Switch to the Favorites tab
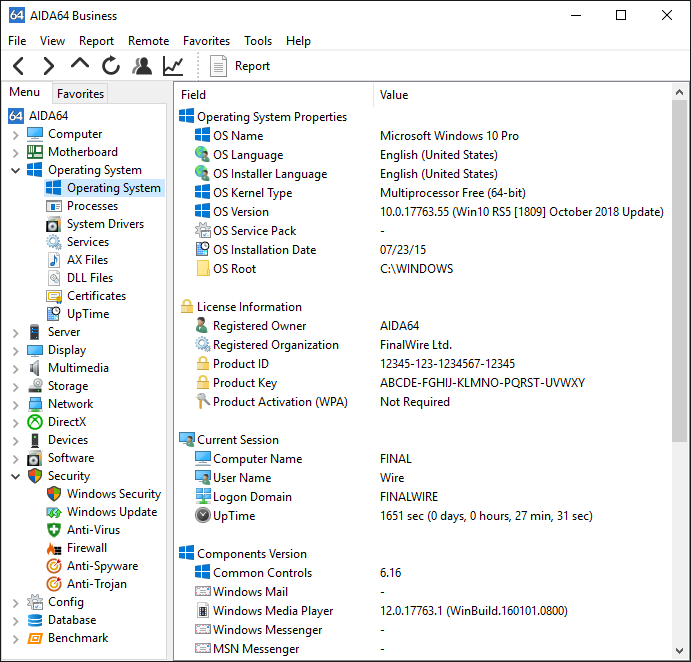Image resolution: width=691 pixels, height=662 pixels. tap(80, 94)
